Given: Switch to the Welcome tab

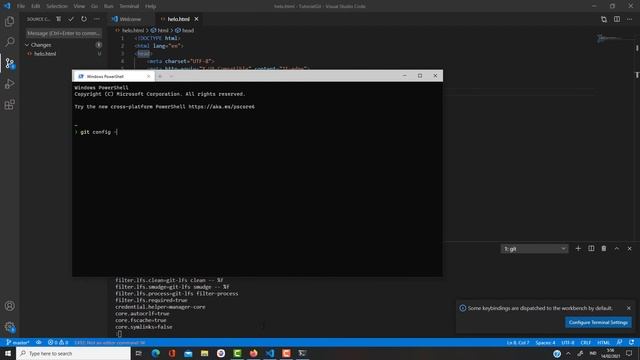Looking at the screenshot, I should pos(130,19).
